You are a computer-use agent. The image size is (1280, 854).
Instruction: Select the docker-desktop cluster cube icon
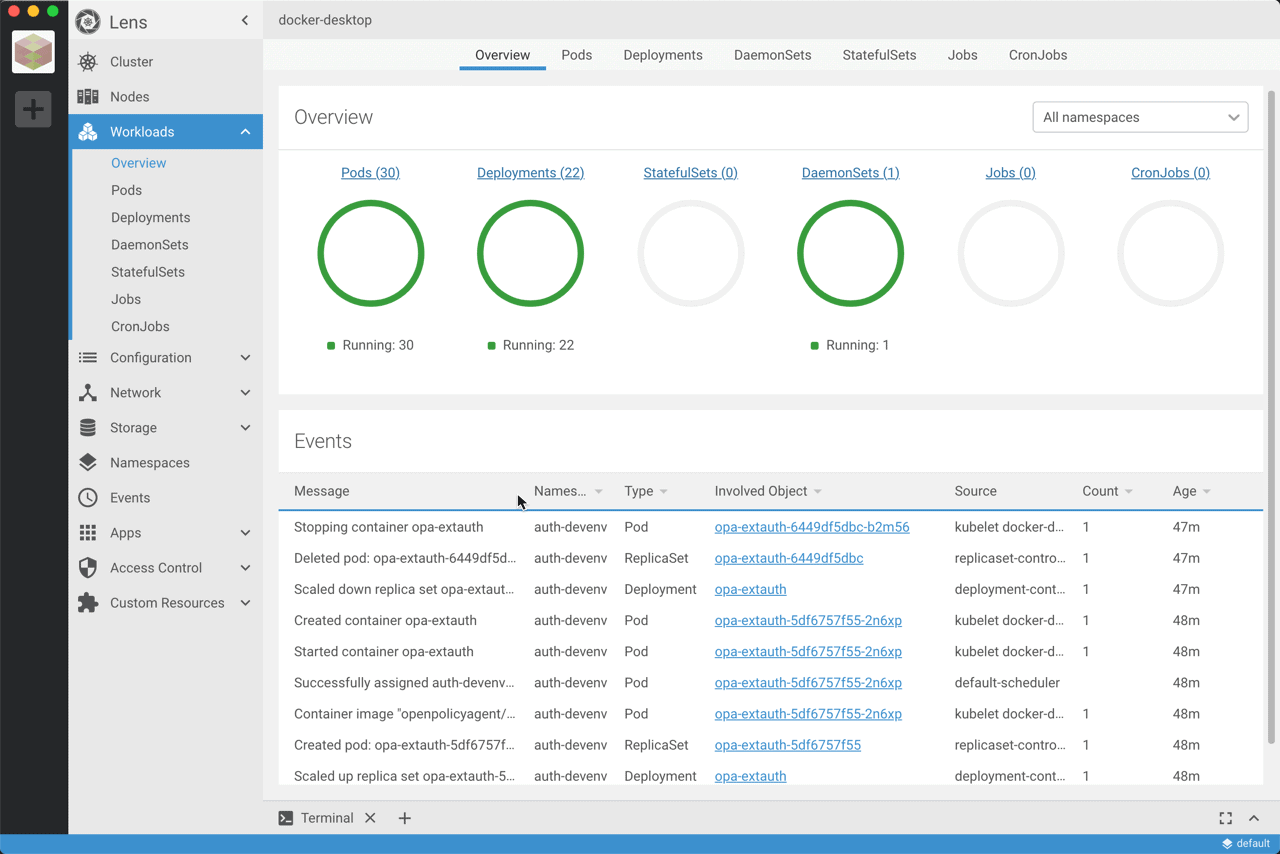(33, 52)
